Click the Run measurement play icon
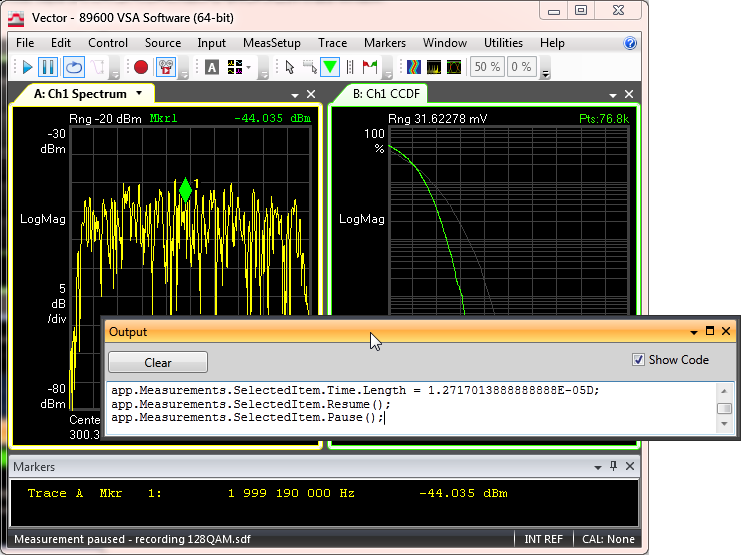Viewport: 741px width, 555px height. (28, 67)
